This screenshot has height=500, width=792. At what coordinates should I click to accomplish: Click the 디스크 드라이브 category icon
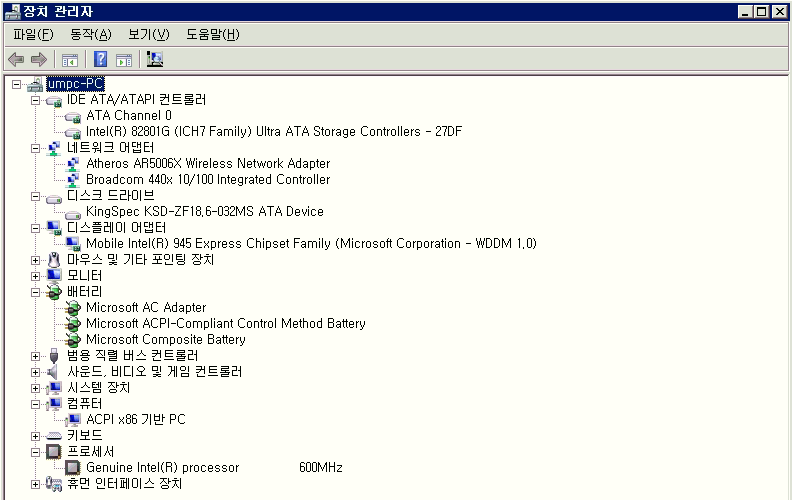pos(54,198)
